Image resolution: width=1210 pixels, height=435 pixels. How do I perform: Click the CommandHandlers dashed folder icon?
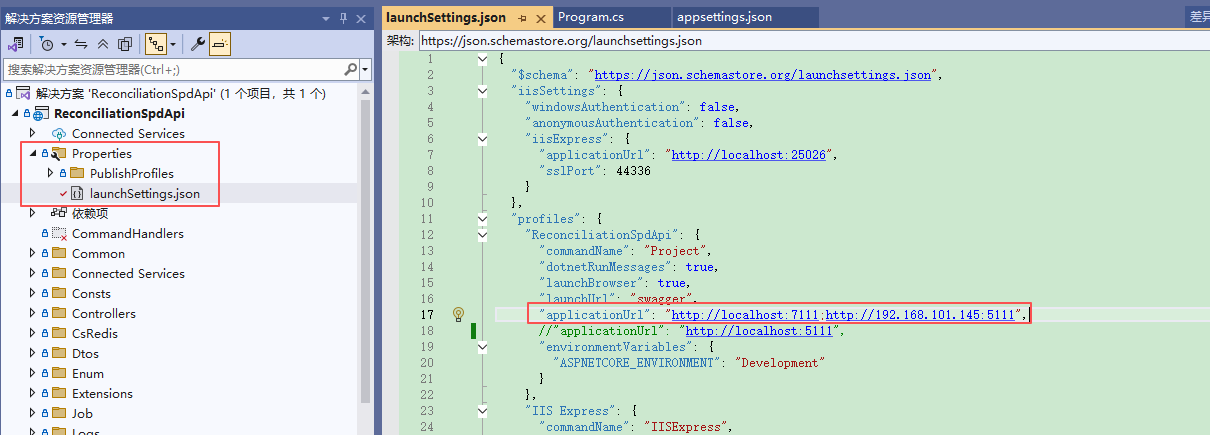pyautogui.click(x=59, y=234)
